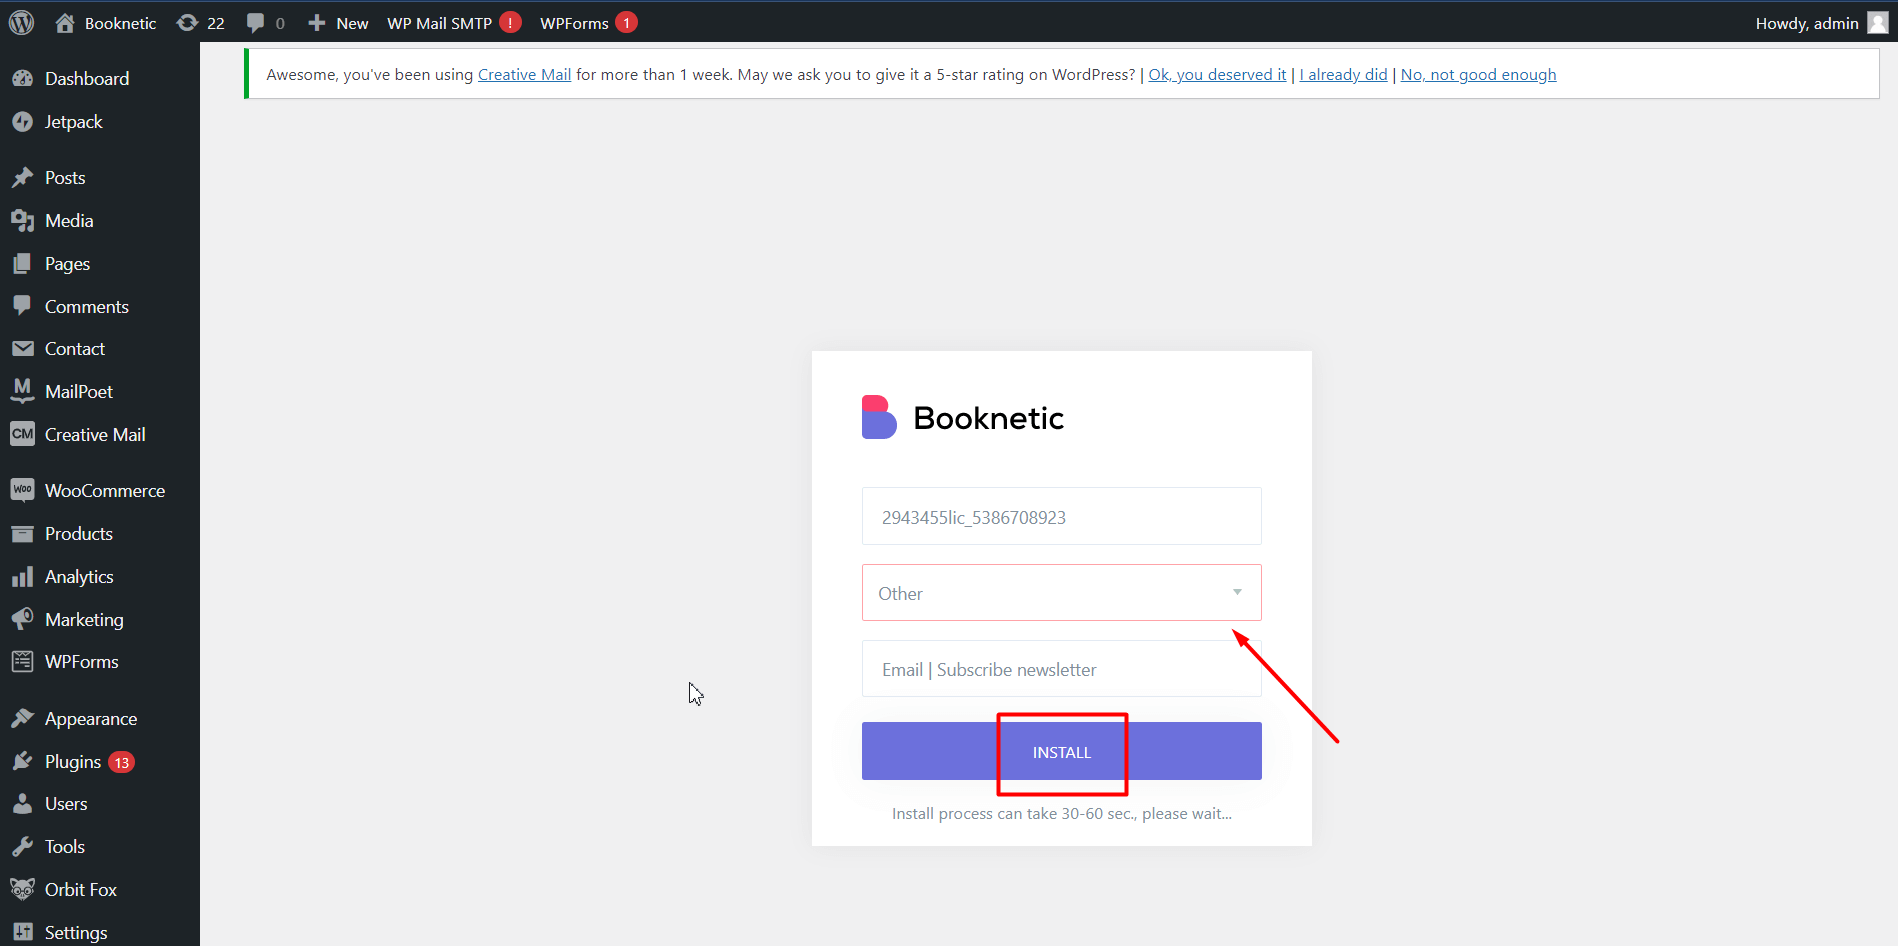Click the Creative Mail sidebar icon
The width and height of the screenshot is (1898, 946).
coord(22,435)
